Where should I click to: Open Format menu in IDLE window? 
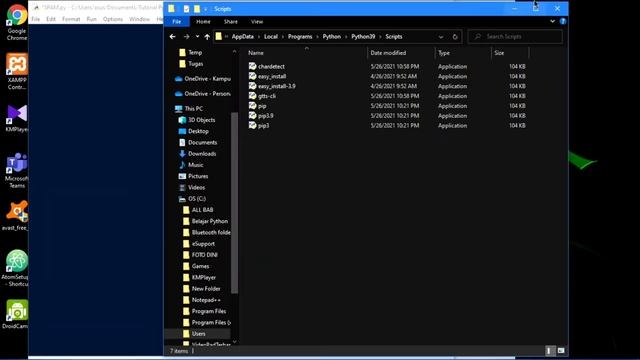pos(71,19)
